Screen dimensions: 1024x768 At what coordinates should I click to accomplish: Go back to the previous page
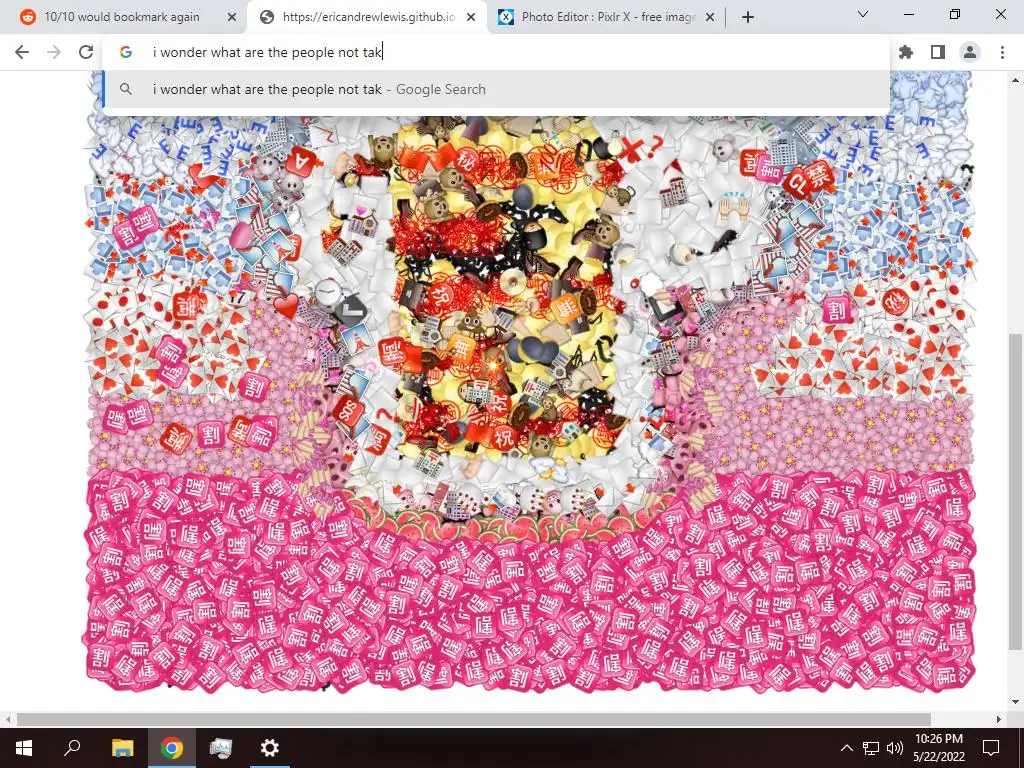pos(22,52)
